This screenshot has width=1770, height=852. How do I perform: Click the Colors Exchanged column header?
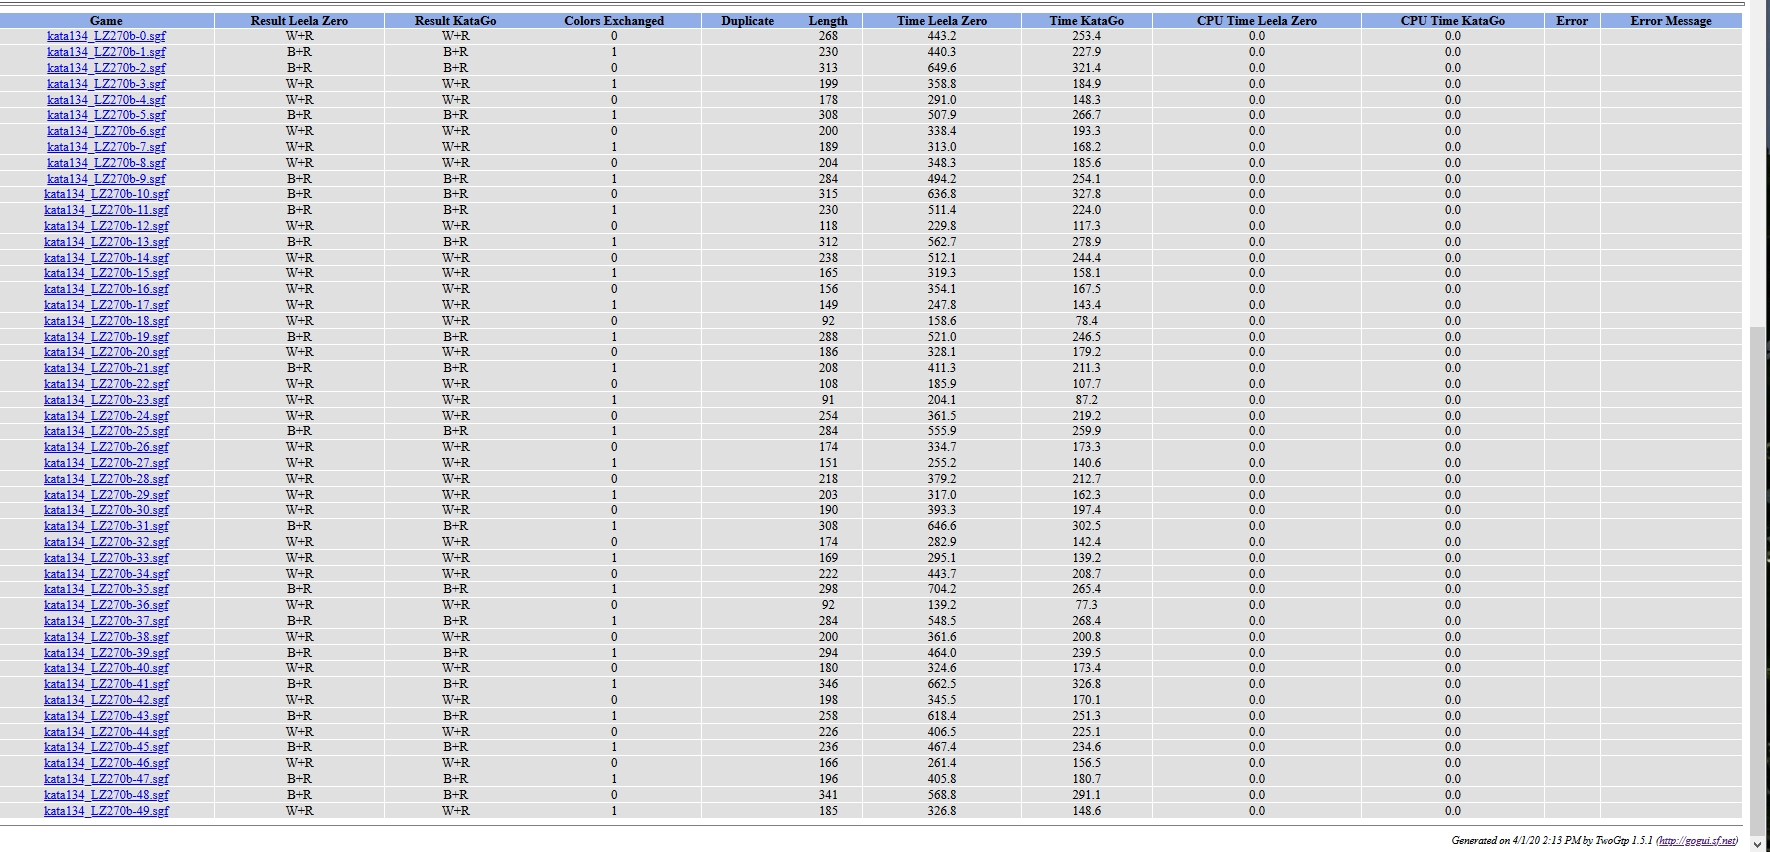613,21
